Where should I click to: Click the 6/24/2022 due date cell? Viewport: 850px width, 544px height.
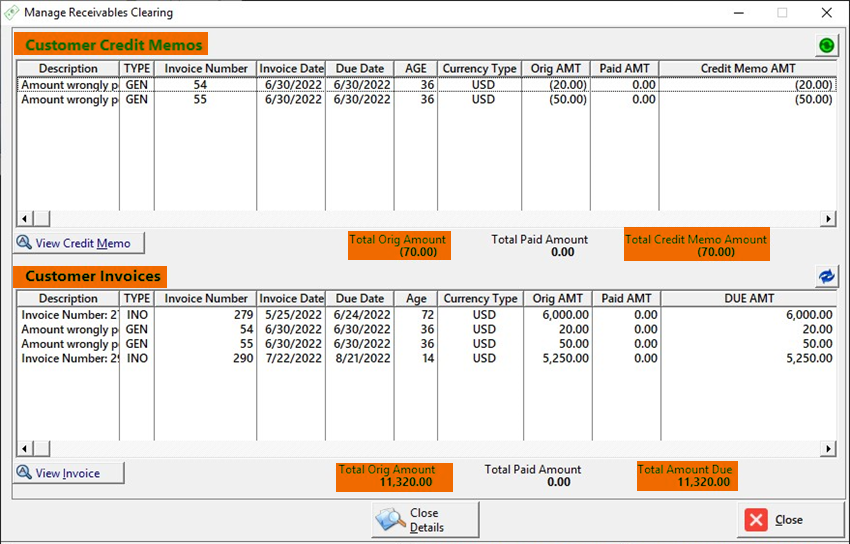pos(362,314)
